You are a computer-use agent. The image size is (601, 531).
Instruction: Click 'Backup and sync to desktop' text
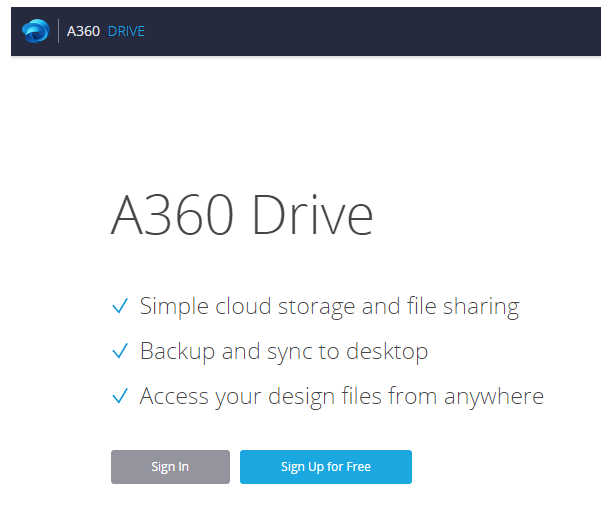tap(284, 352)
